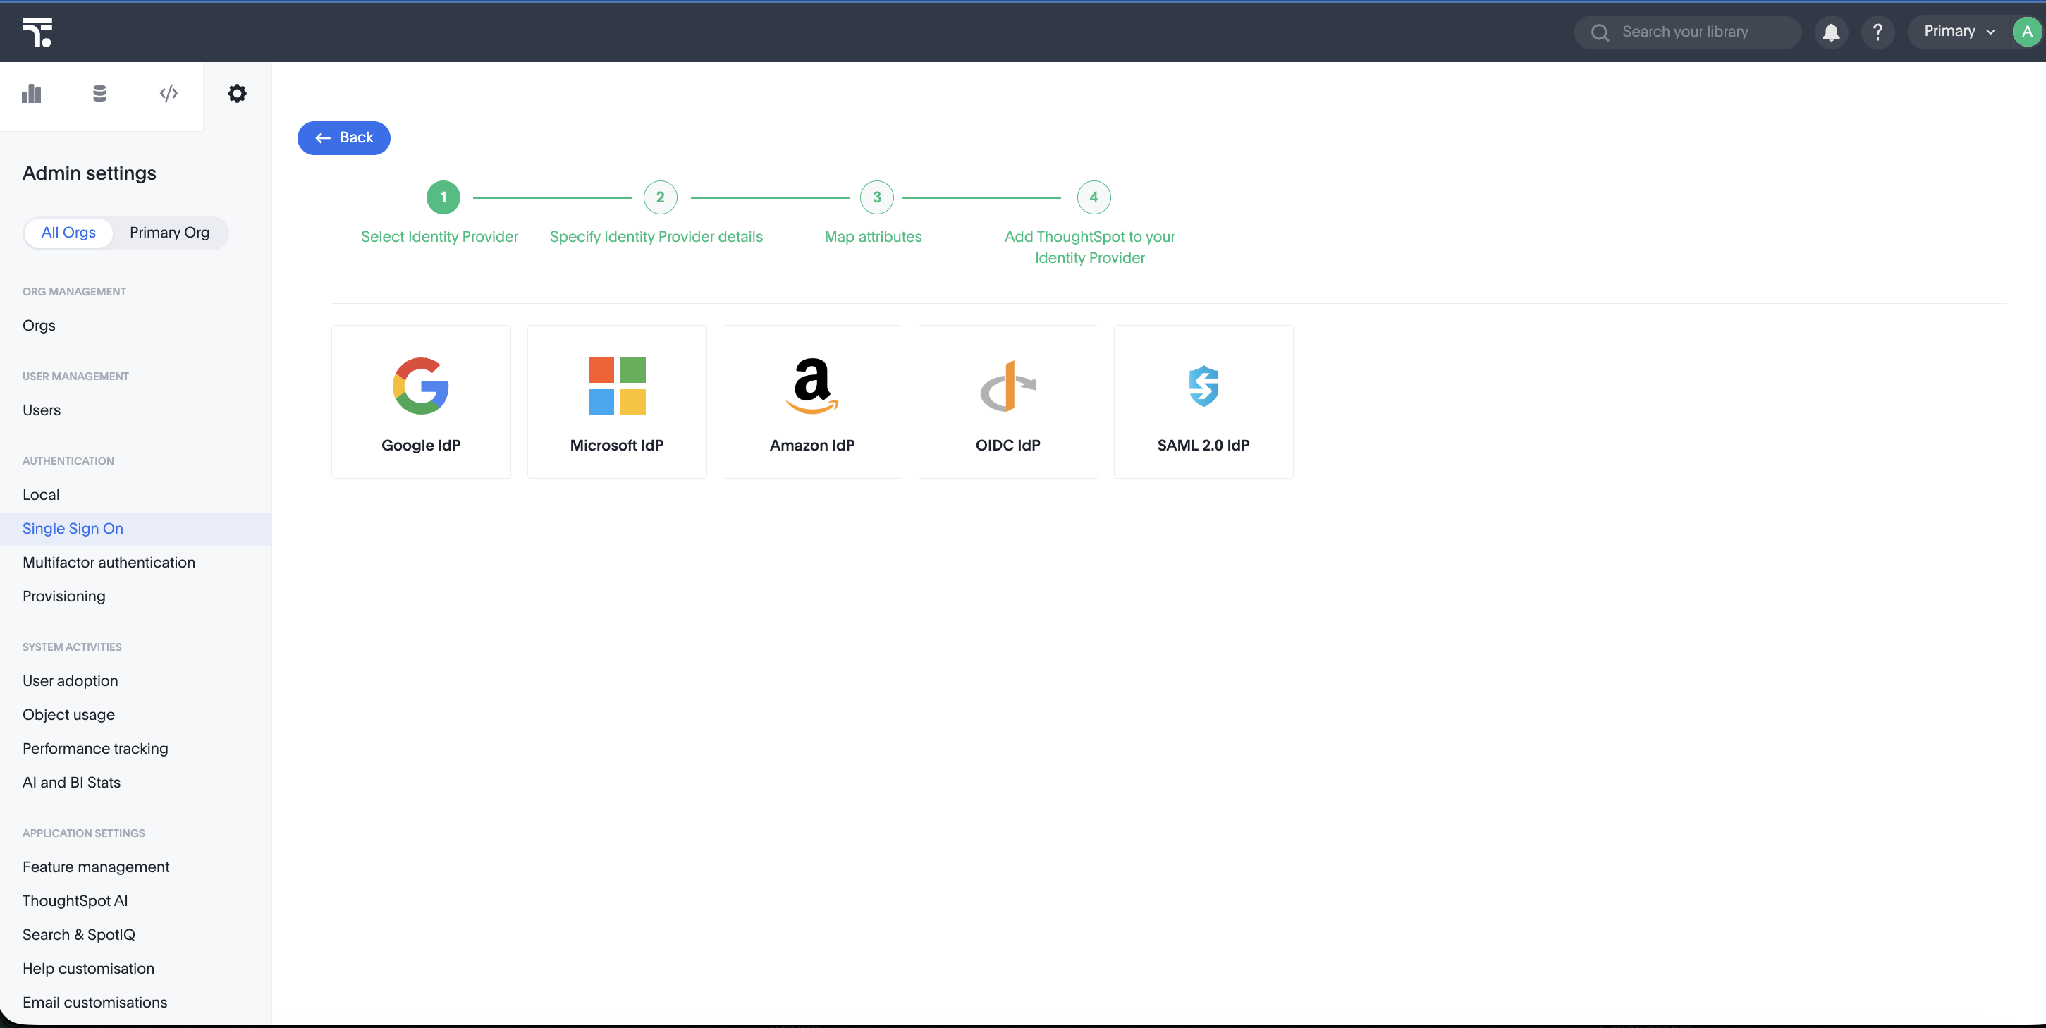
Task: Open the Develop code tab icon
Action: point(169,94)
